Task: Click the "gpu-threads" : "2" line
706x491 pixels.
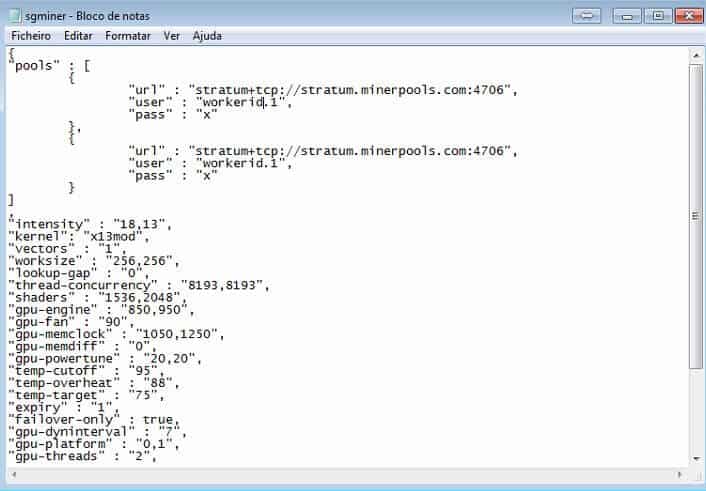Action: click(x=83, y=455)
